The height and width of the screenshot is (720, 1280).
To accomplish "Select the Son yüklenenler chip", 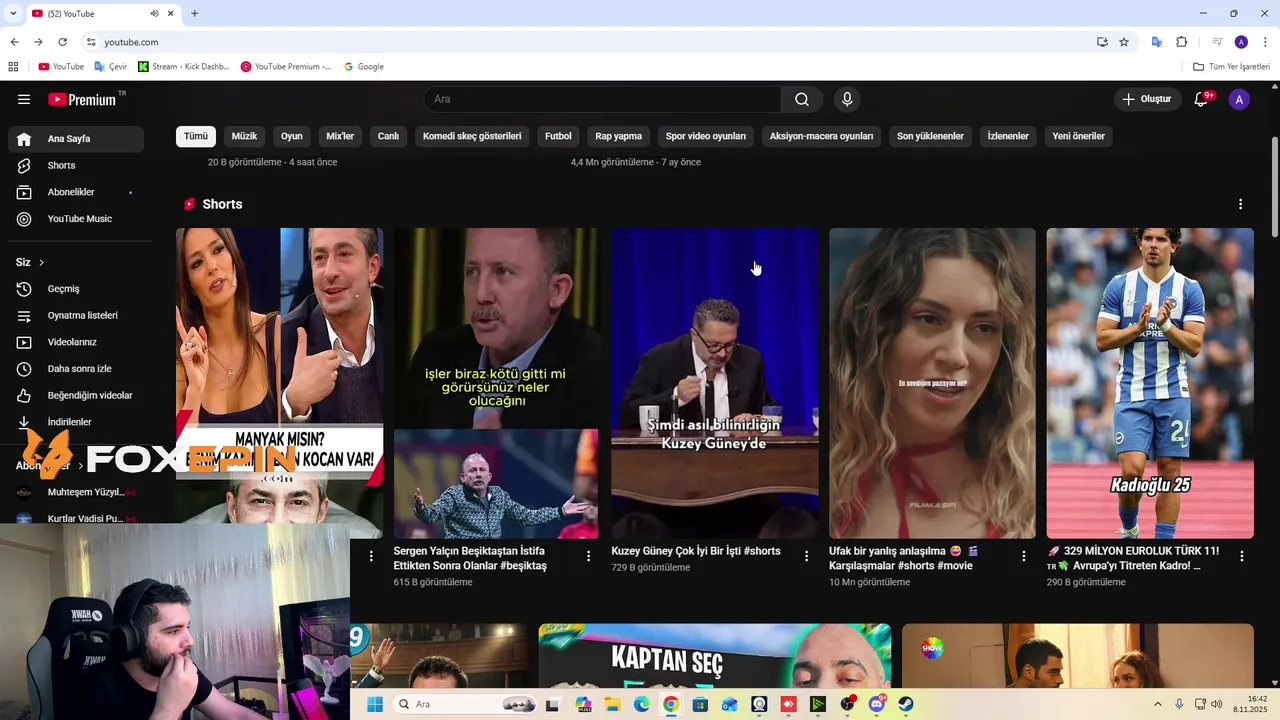I will (930, 136).
